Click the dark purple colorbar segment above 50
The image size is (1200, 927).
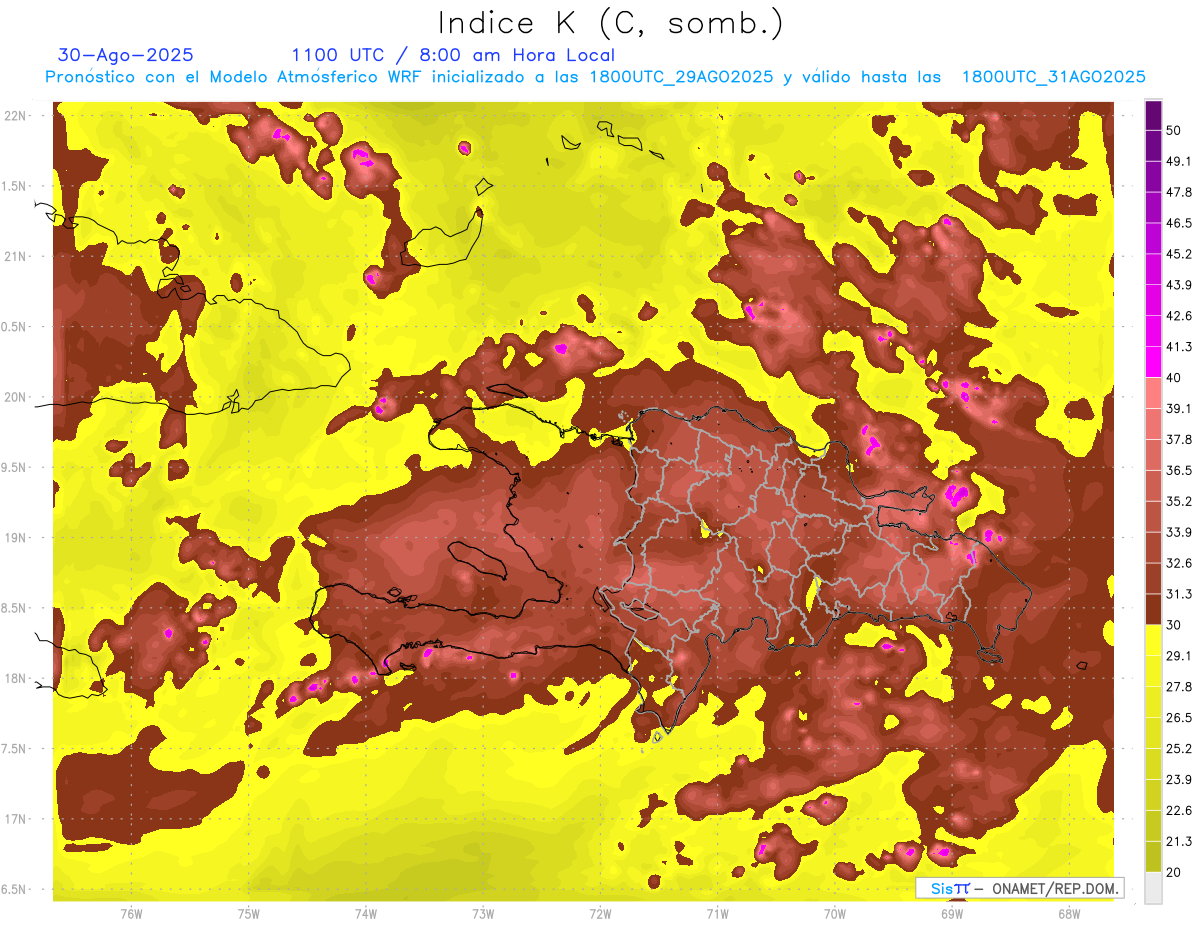pyautogui.click(x=1153, y=116)
